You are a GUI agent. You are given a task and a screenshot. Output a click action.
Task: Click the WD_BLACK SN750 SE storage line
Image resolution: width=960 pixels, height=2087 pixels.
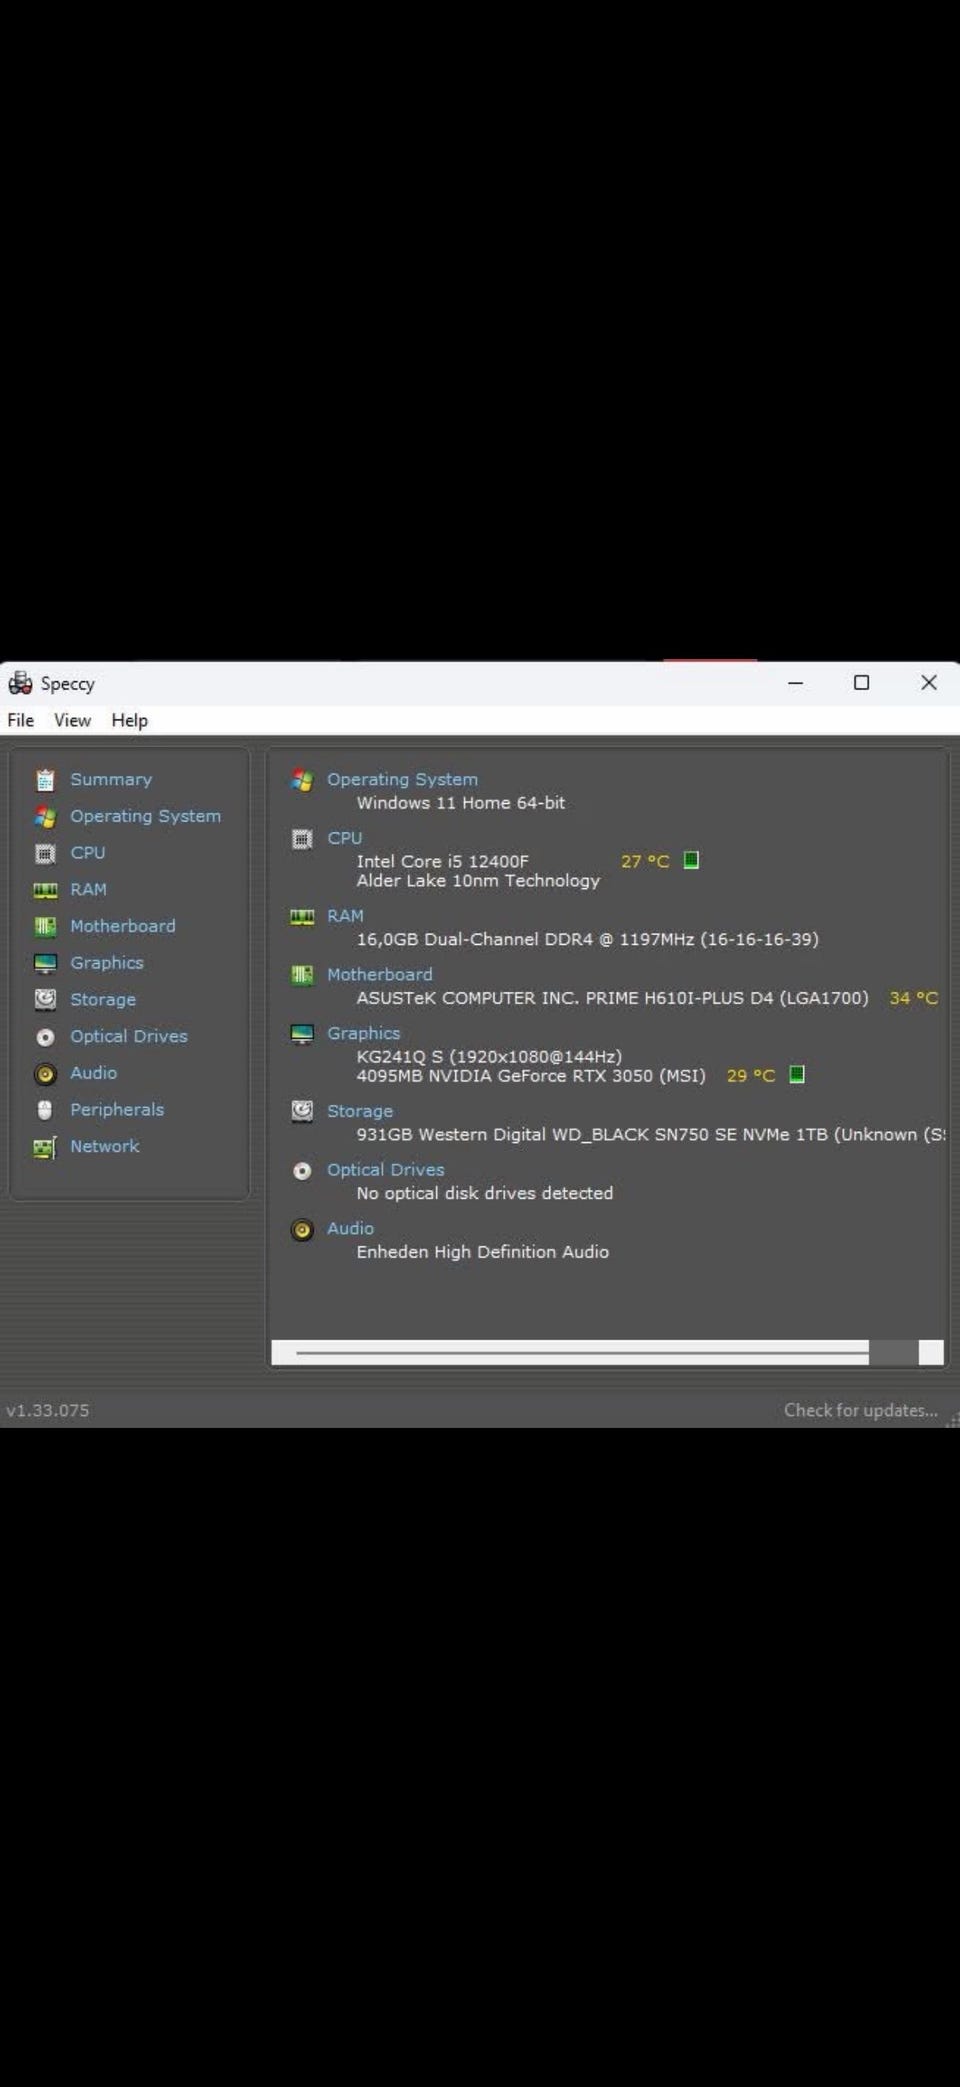coord(650,1135)
